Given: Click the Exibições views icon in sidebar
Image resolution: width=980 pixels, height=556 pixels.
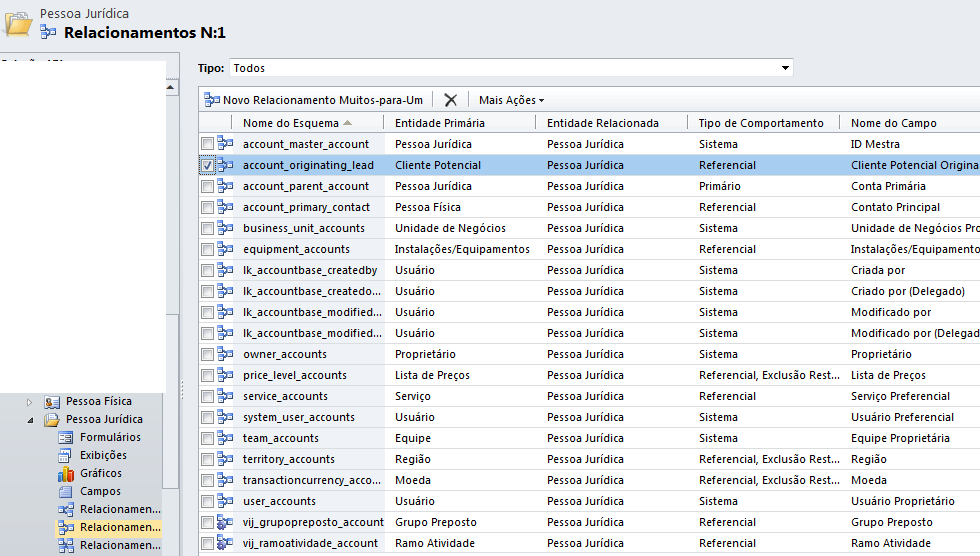Looking at the screenshot, I should 67,455.
